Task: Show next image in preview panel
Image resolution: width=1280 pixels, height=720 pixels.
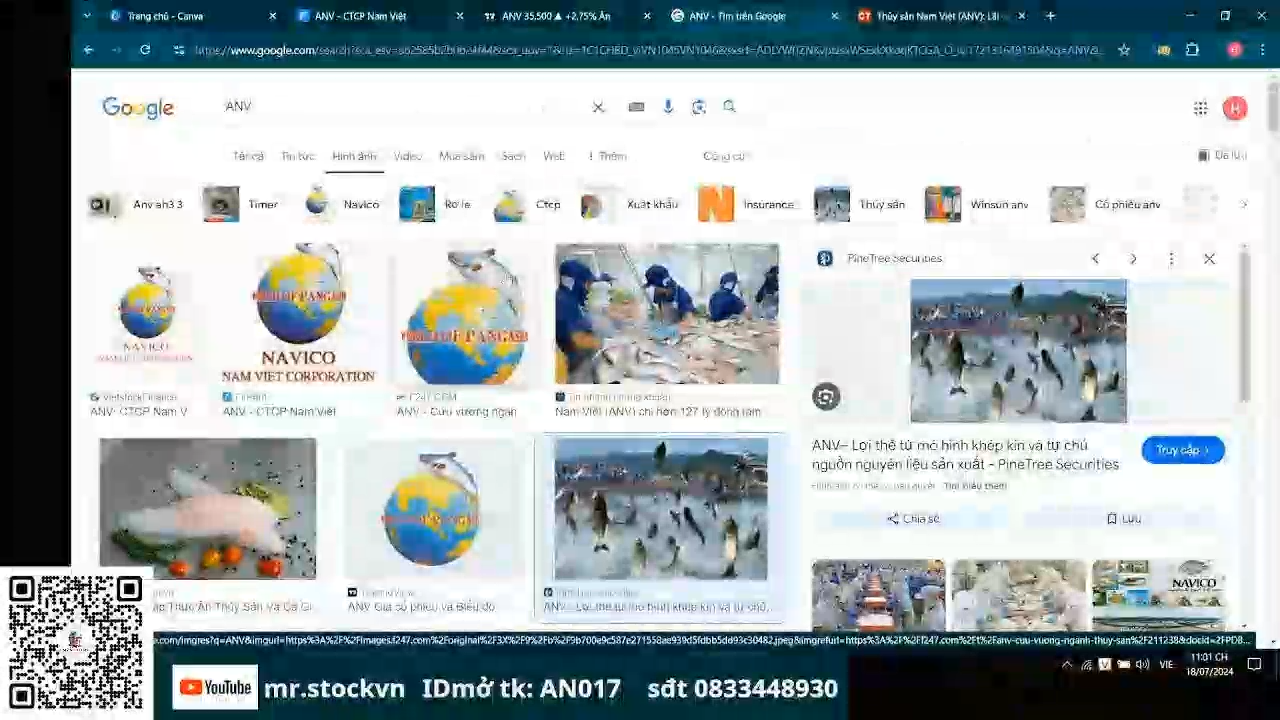Action: [x=1133, y=258]
